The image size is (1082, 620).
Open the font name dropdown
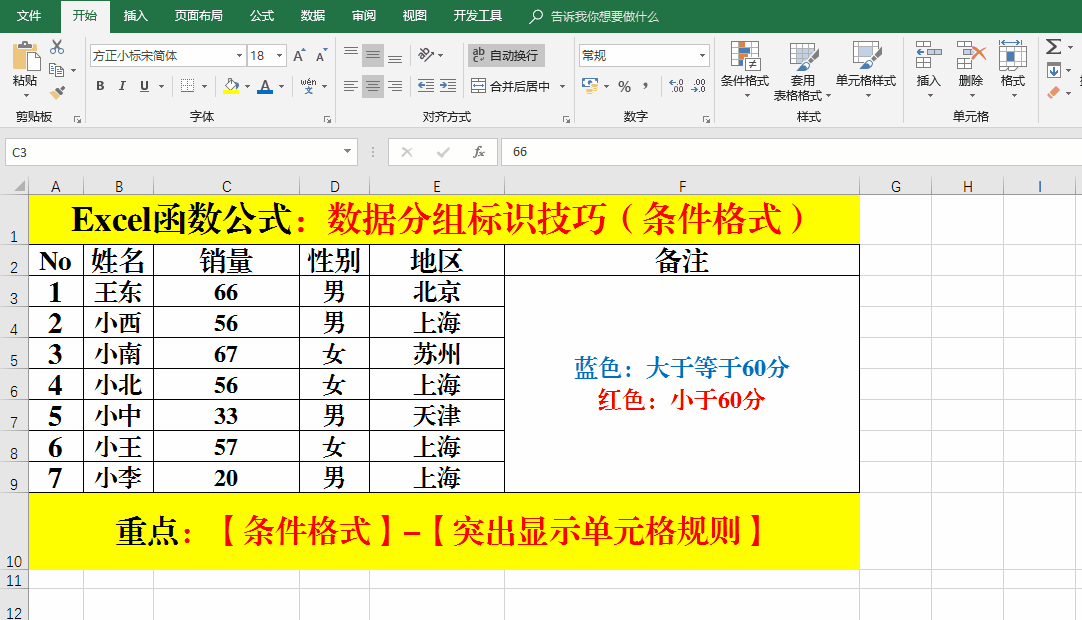click(x=239, y=56)
